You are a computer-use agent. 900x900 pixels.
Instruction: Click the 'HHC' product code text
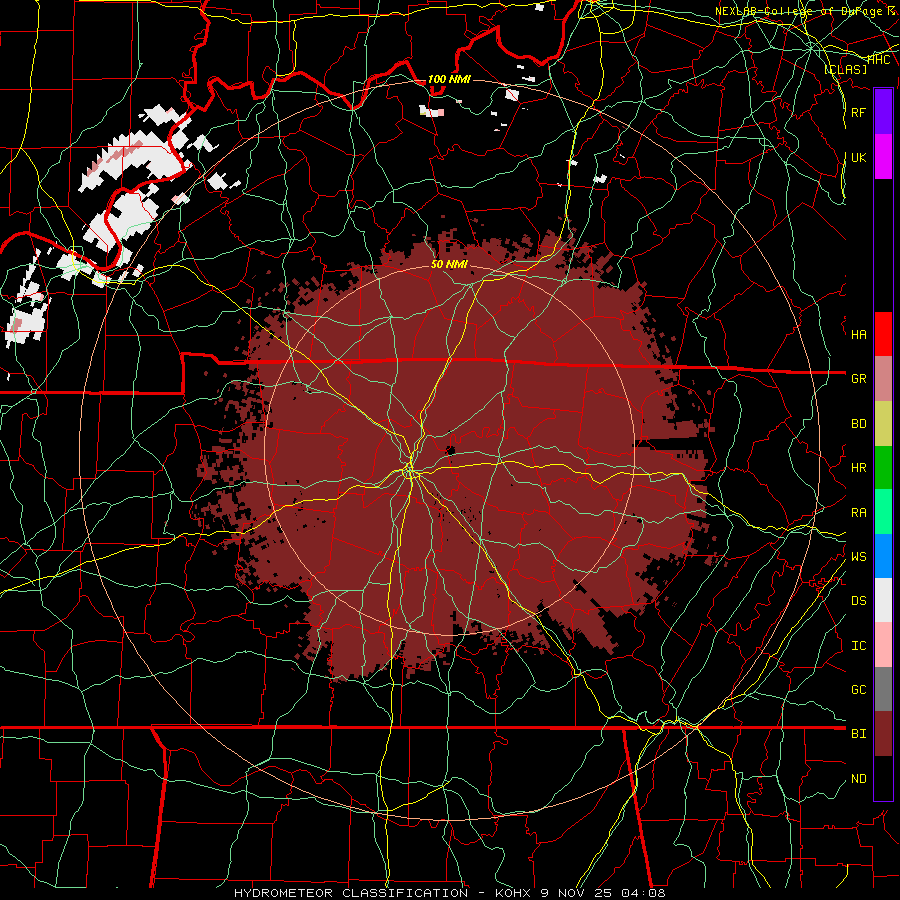click(878, 59)
